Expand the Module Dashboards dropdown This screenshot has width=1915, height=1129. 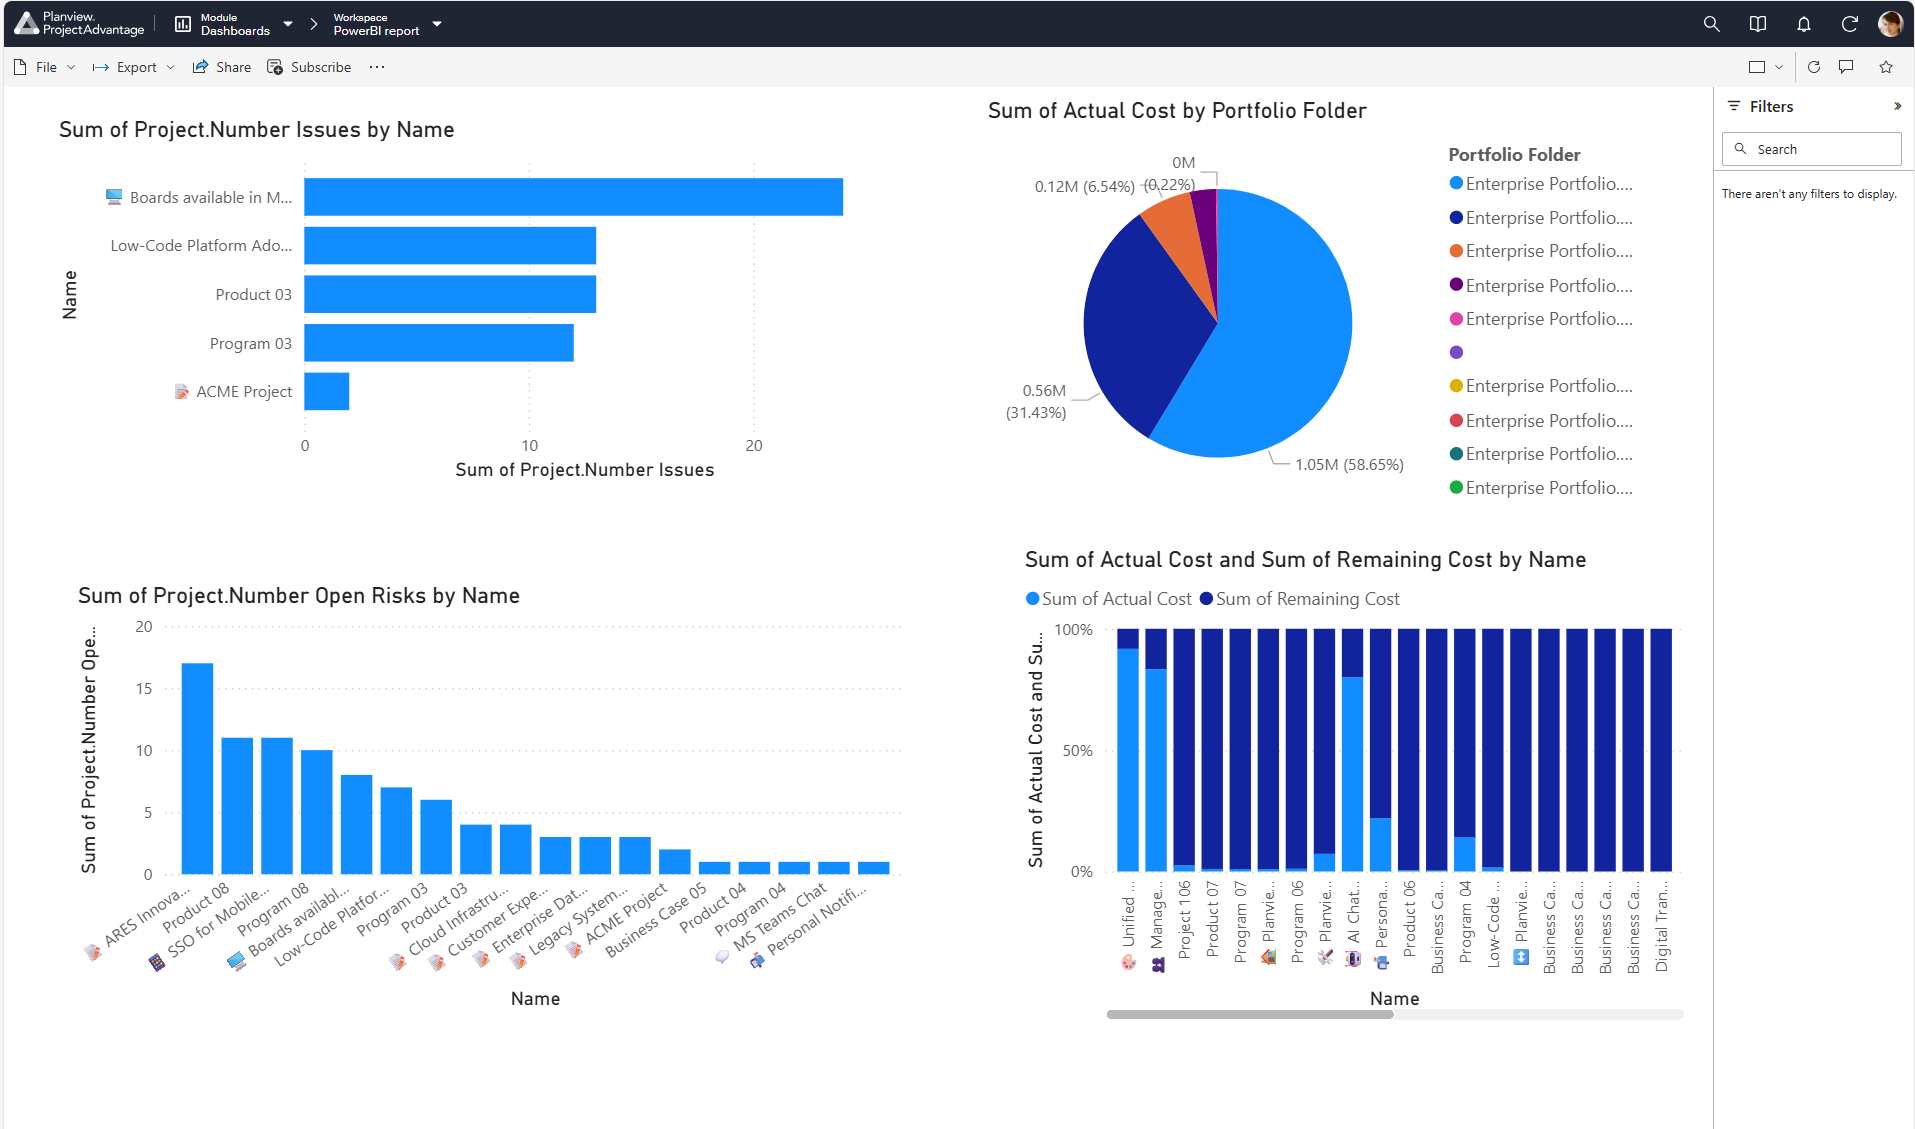coord(288,24)
